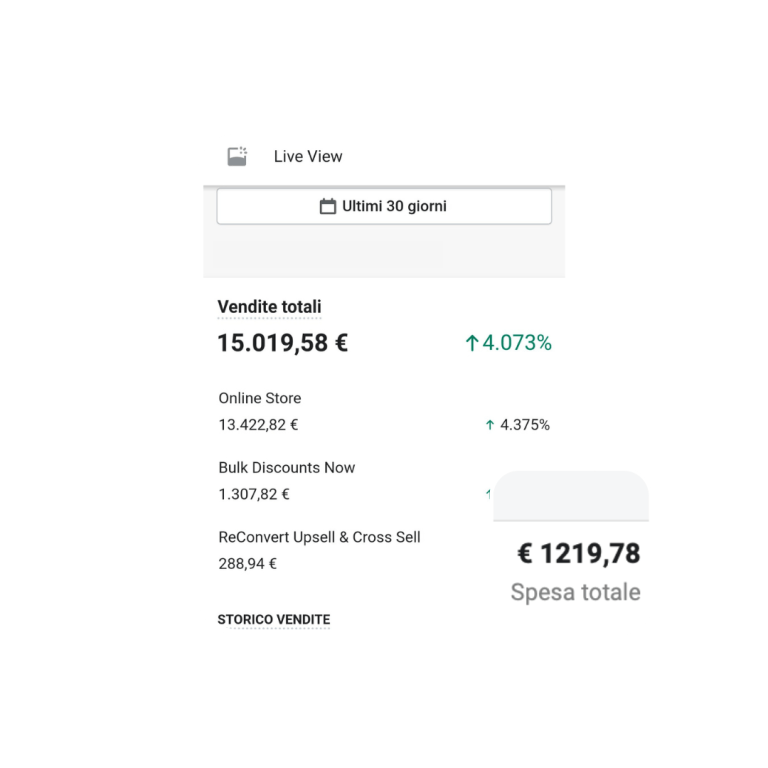Screen dimensions: 768x768
Task: Open the Online Store sales channel
Action: (259, 398)
